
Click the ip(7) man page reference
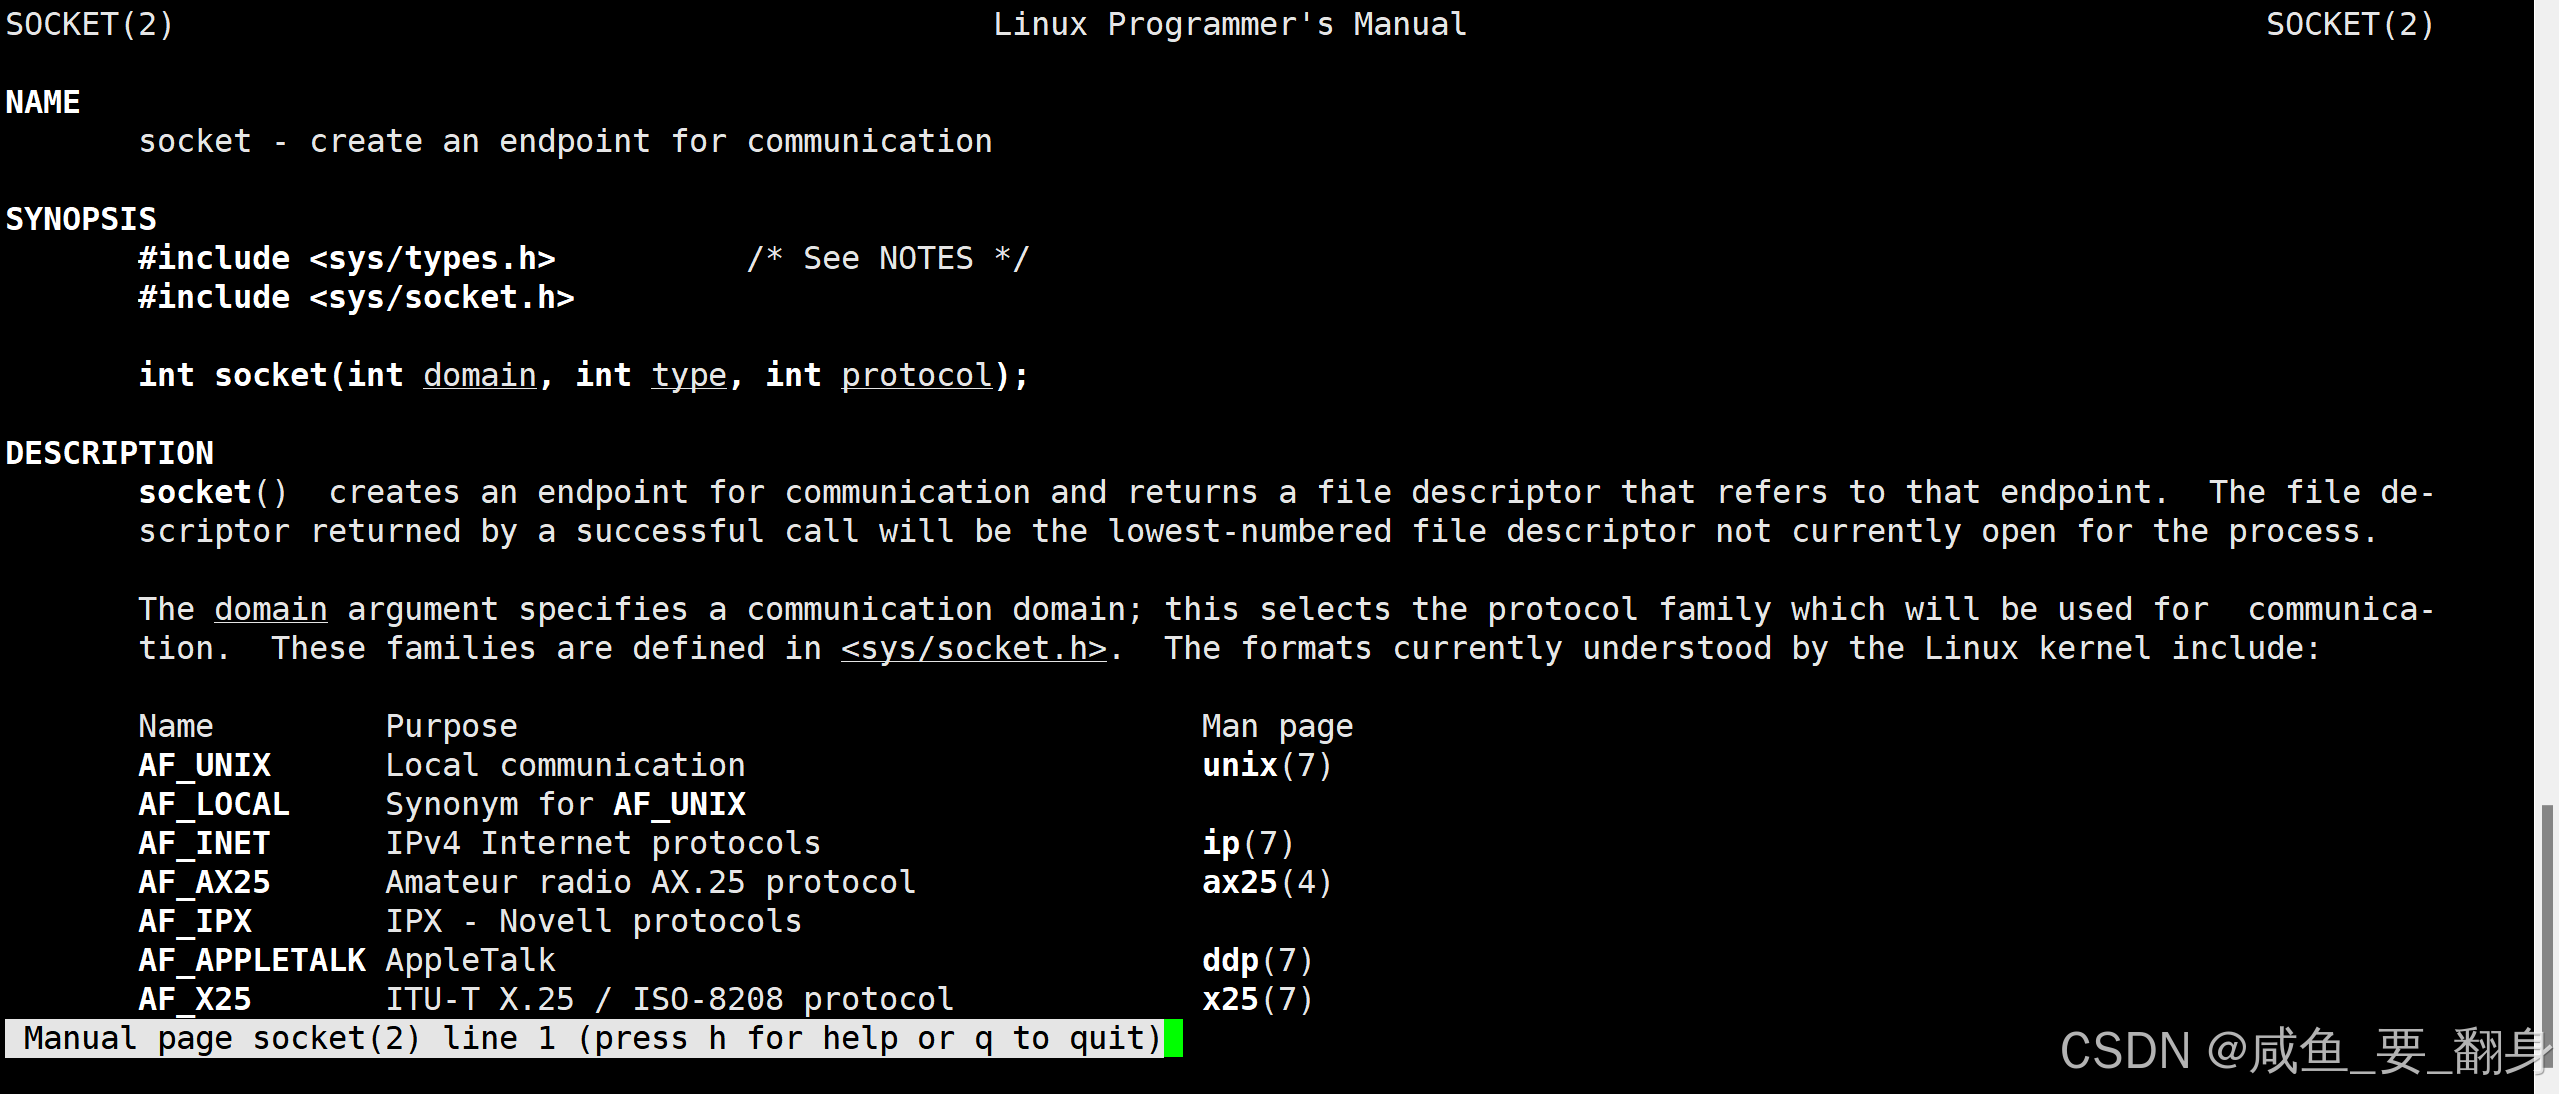pyautogui.click(x=1247, y=844)
